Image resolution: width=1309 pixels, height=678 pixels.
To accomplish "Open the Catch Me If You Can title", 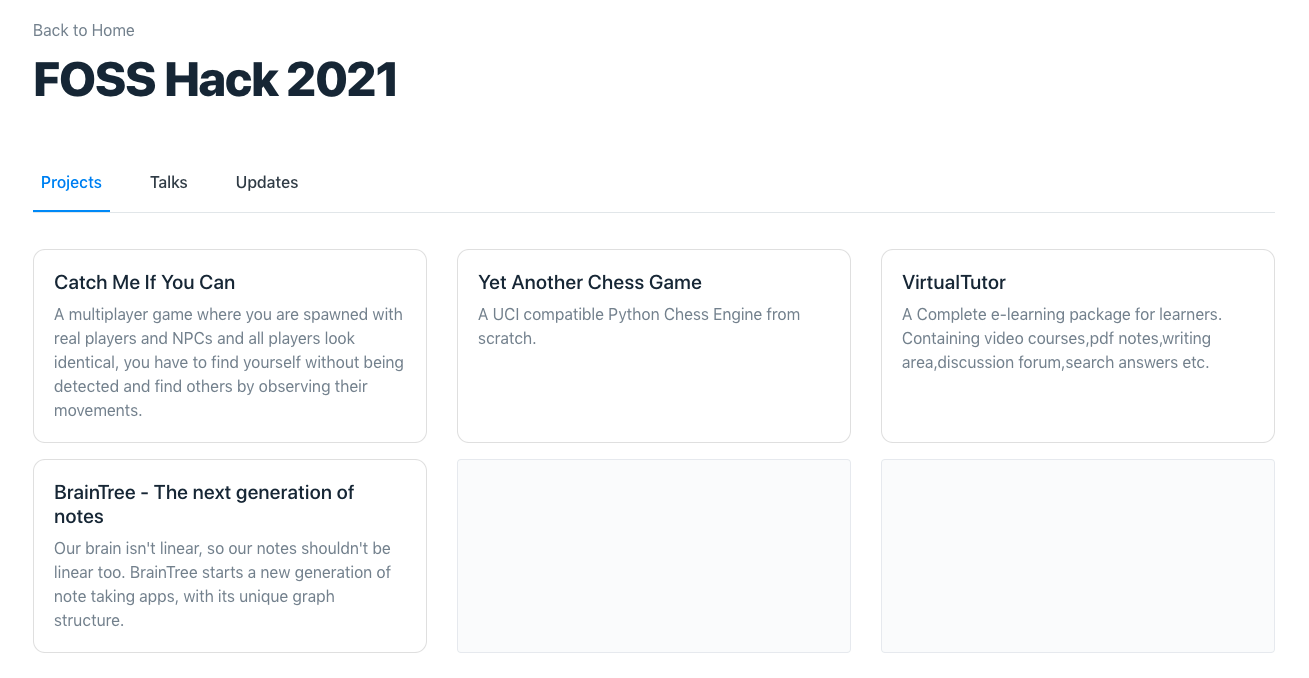I will pos(145,282).
